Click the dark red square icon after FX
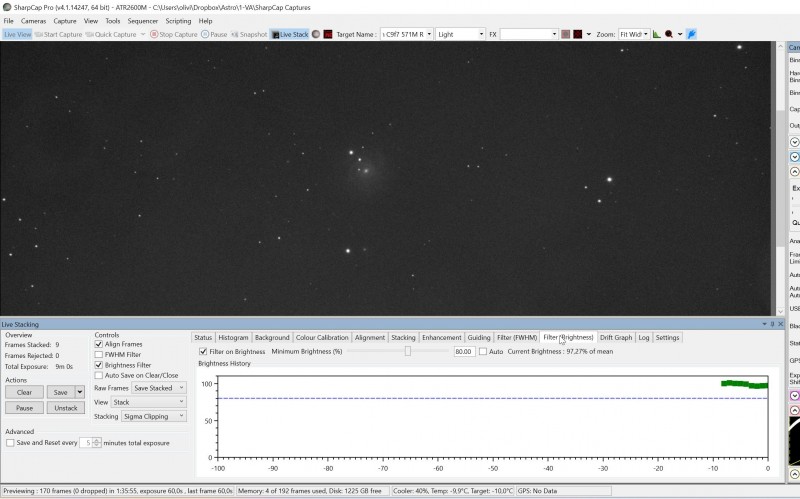The height and width of the screenshot is (499, 800). tap(578, 34)
